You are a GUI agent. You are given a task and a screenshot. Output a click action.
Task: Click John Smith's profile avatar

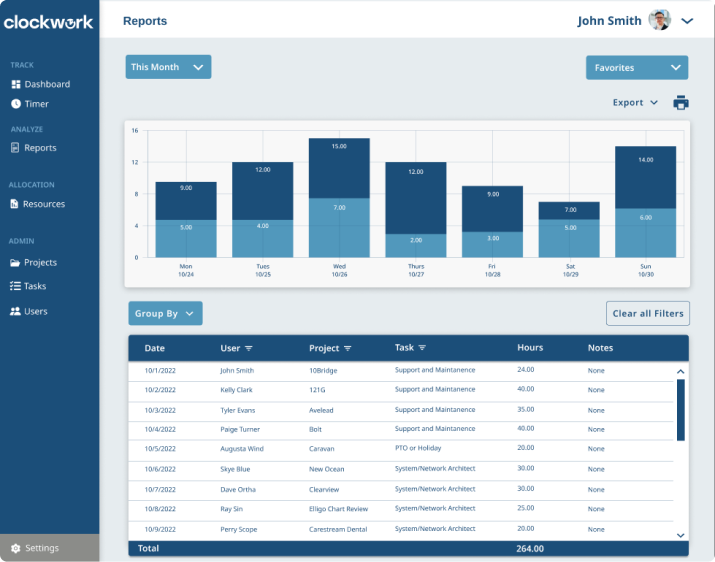point(659,20)
